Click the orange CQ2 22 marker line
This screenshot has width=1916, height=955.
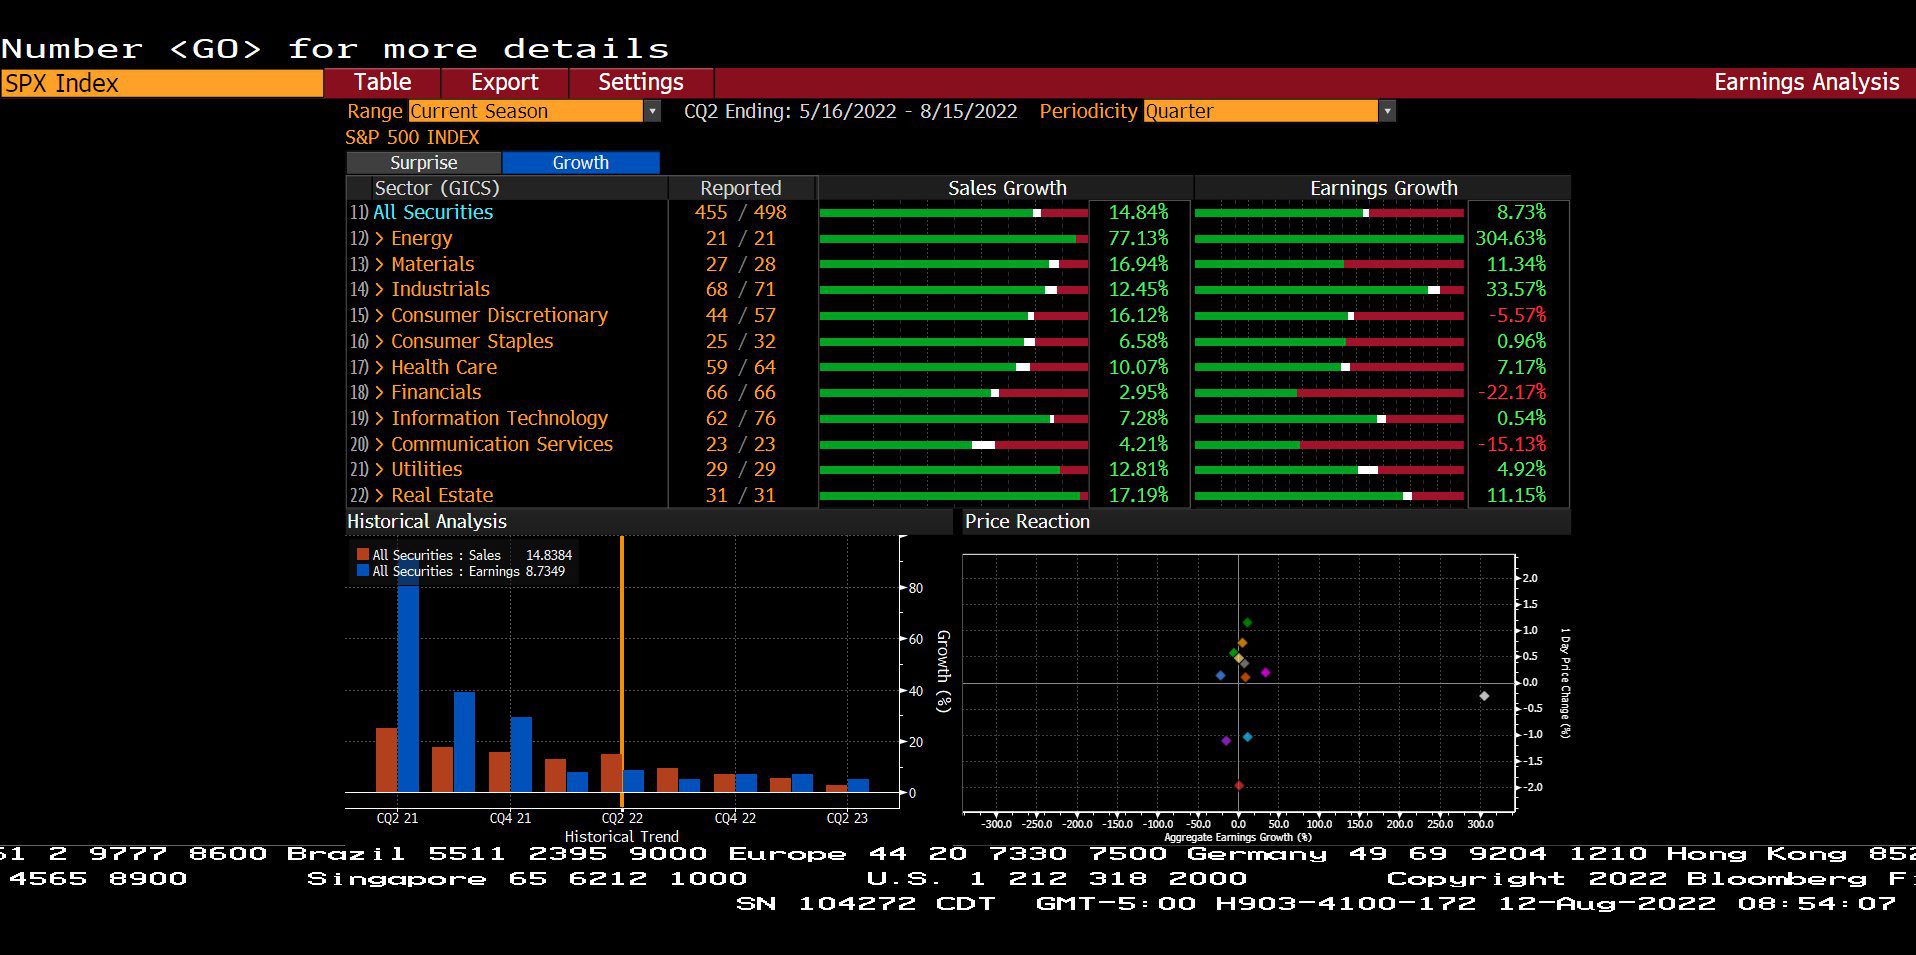(622, 672)
